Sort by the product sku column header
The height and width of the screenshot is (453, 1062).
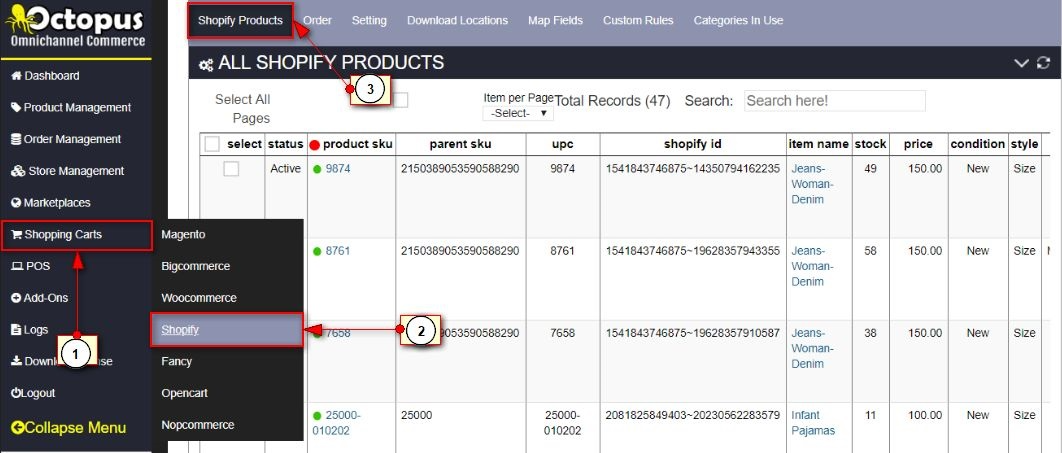pyautogui.click(x=358, y=144)
